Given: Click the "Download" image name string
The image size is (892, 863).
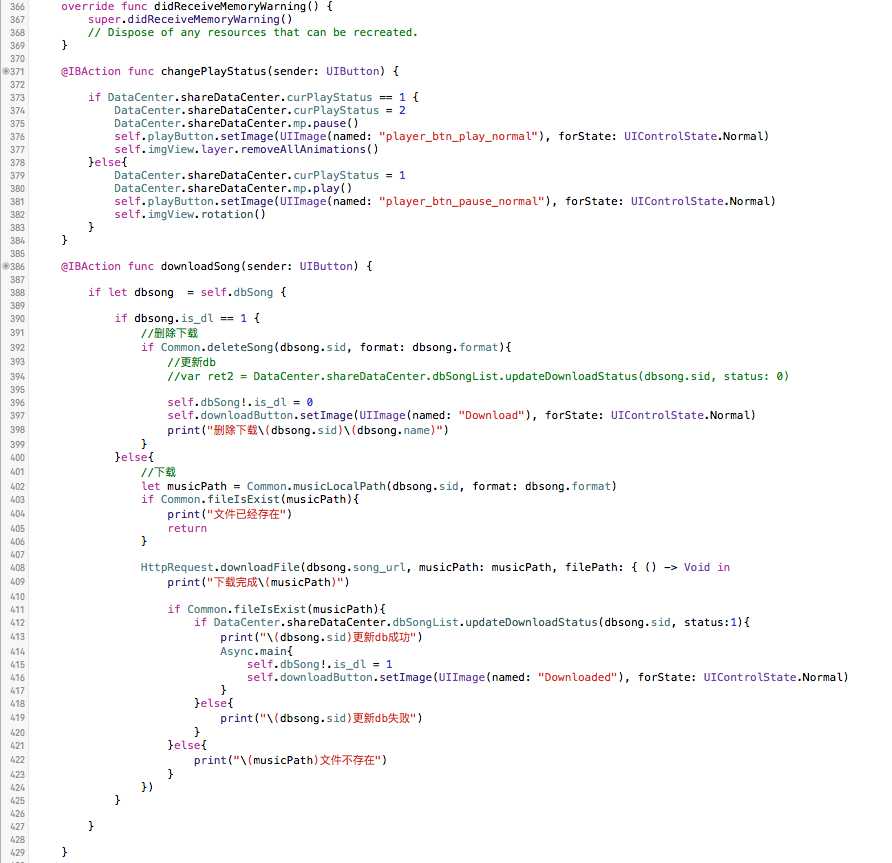Looking at the screenshot, I should [x=492, y=416].
